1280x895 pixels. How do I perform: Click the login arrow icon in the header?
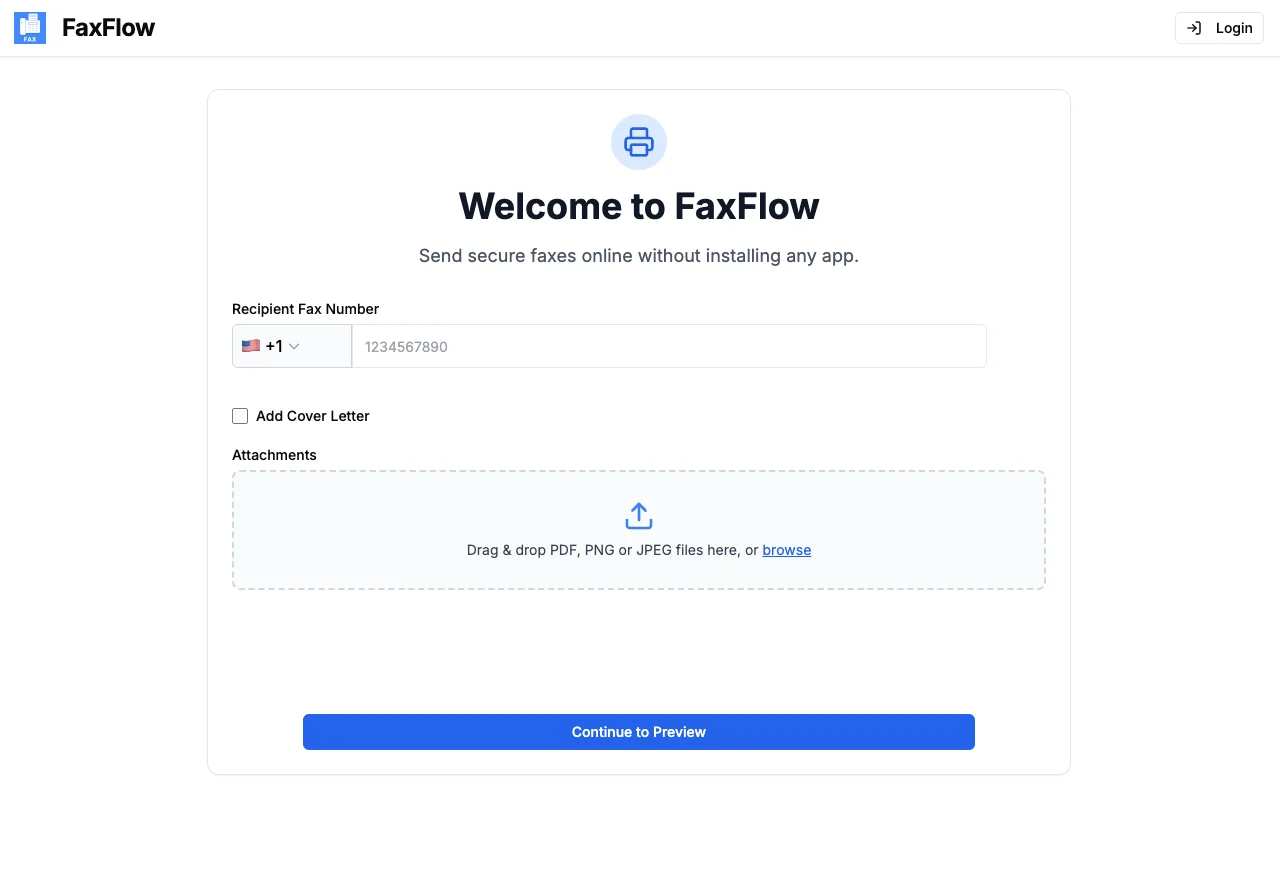(x=1193, y=27)
